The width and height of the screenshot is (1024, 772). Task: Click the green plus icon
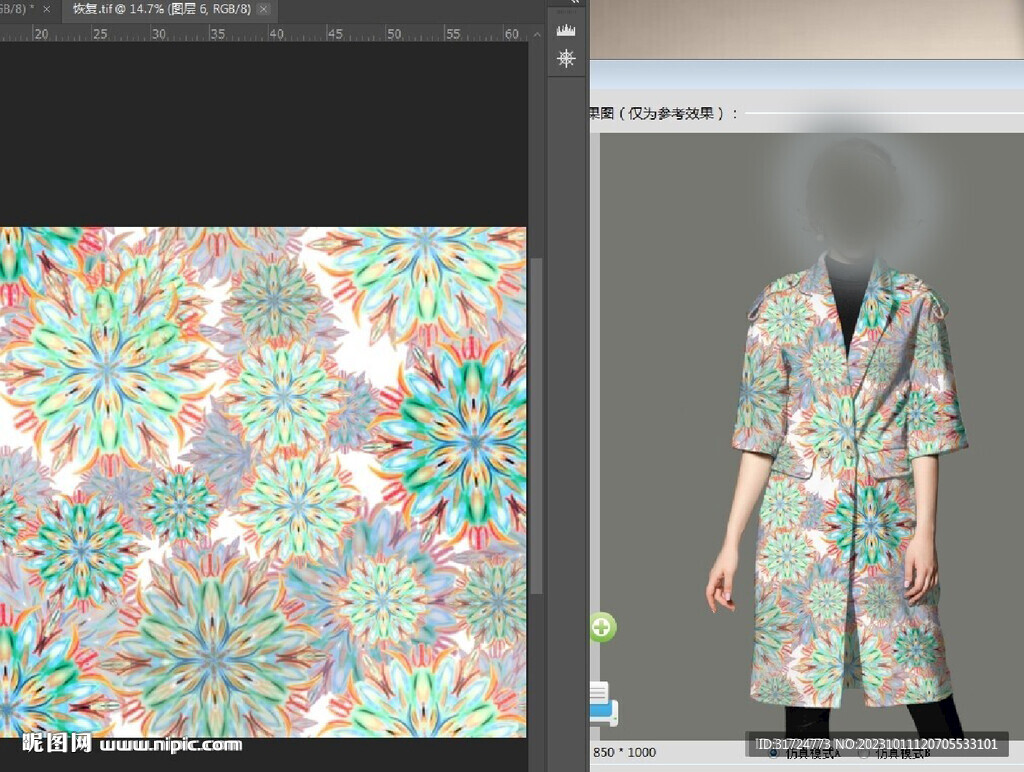602,627
